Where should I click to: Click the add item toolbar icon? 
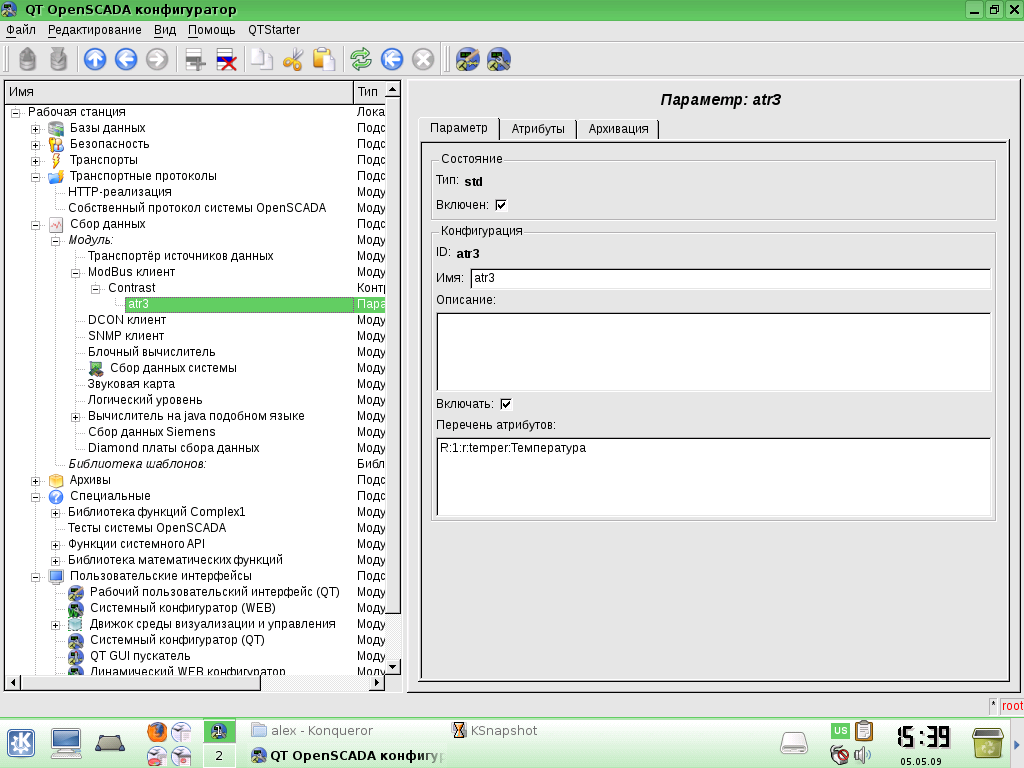196,60
